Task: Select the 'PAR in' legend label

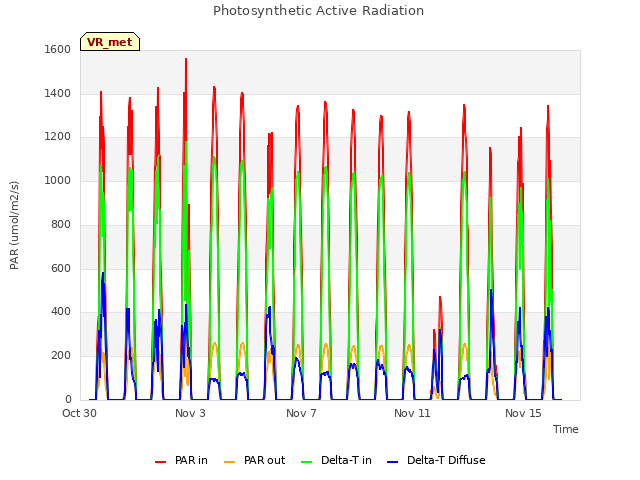Action: click(191, 460)
